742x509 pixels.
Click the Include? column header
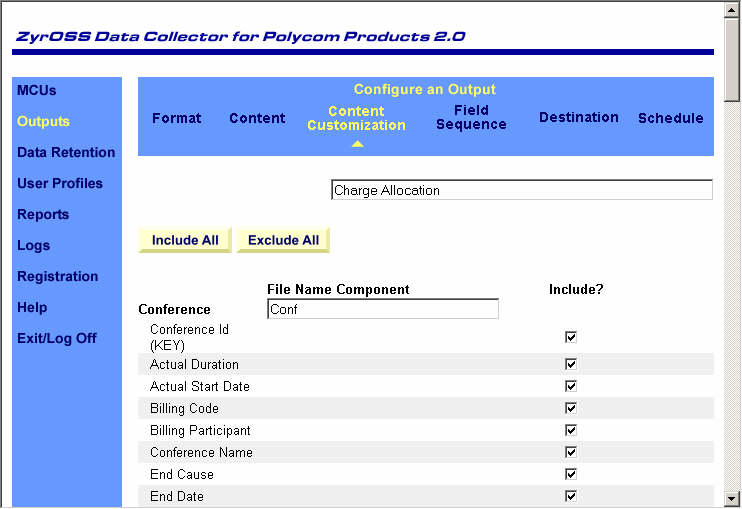point(576,289)
